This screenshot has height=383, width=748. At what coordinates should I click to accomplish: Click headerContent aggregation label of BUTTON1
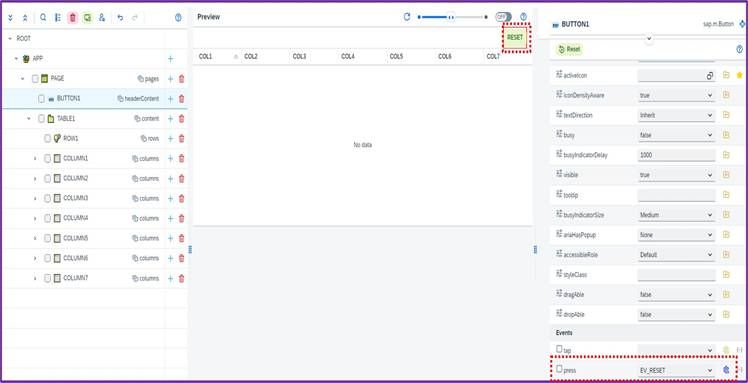click(142, 99)
